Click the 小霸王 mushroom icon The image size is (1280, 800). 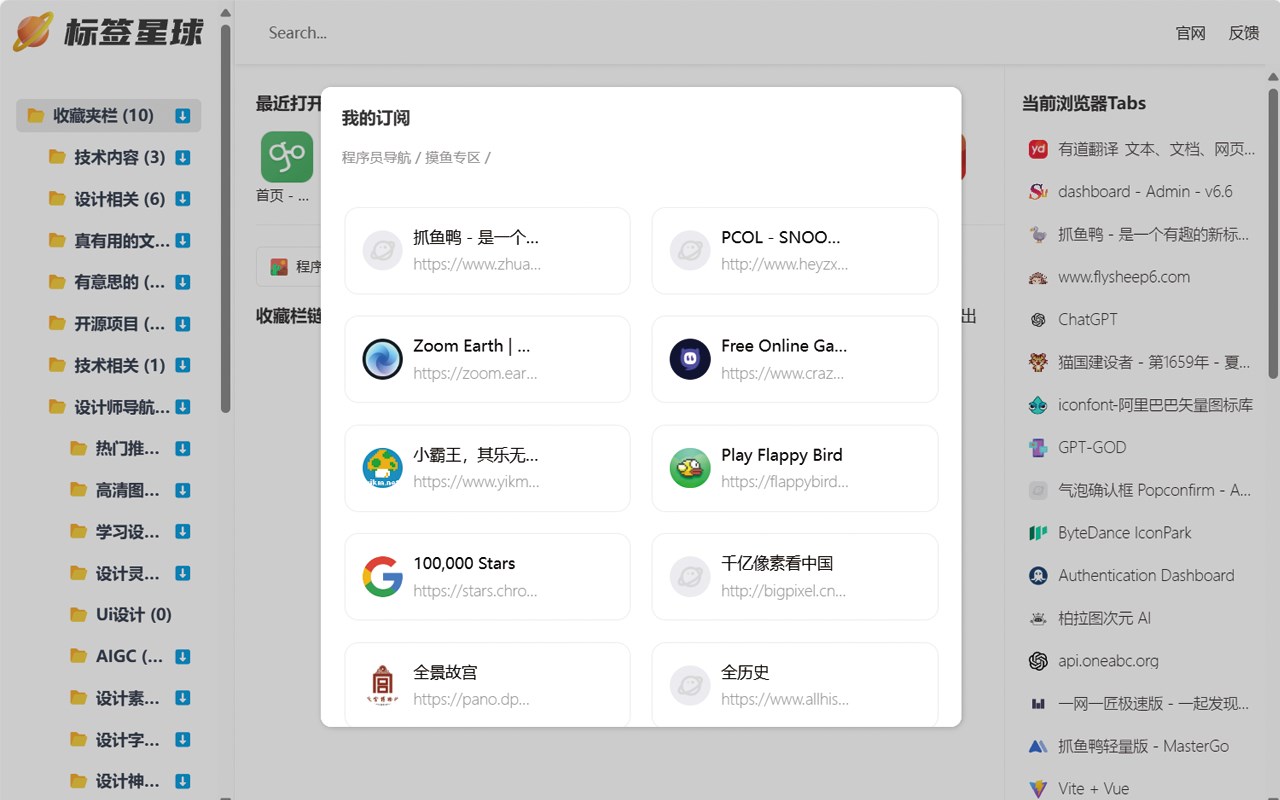pos(382,468)
